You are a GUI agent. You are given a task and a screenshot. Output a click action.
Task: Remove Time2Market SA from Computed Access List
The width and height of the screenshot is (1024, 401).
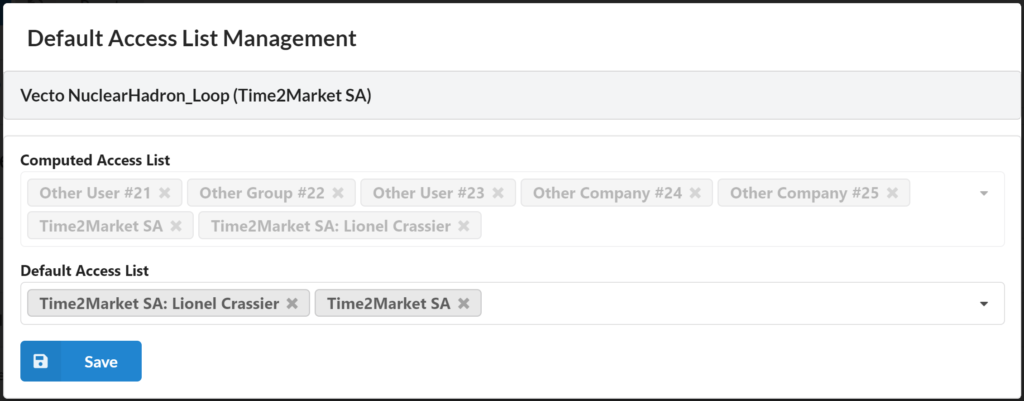pos(176,226)
